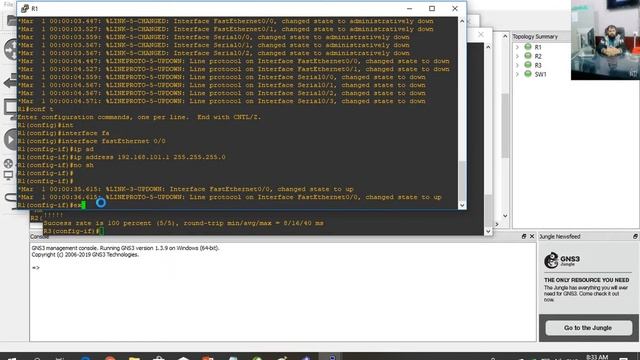The image size is (640, 360).
Task: Expand the R2 node in Topology Summary
Action: [518, 56]
